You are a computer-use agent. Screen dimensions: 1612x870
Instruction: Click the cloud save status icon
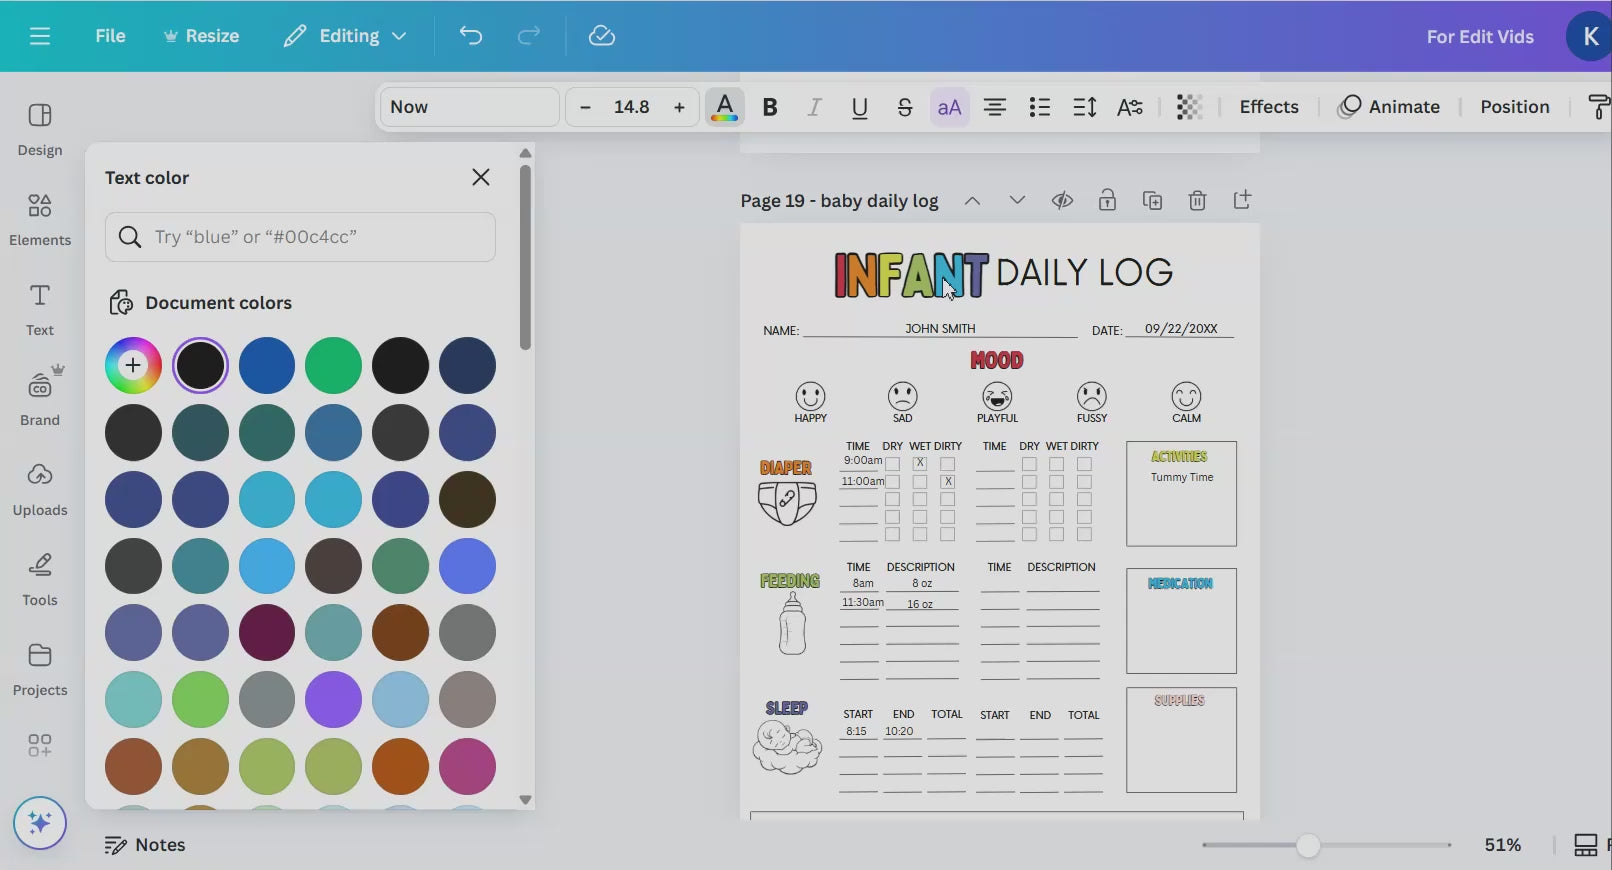click(x=601, y=36)
